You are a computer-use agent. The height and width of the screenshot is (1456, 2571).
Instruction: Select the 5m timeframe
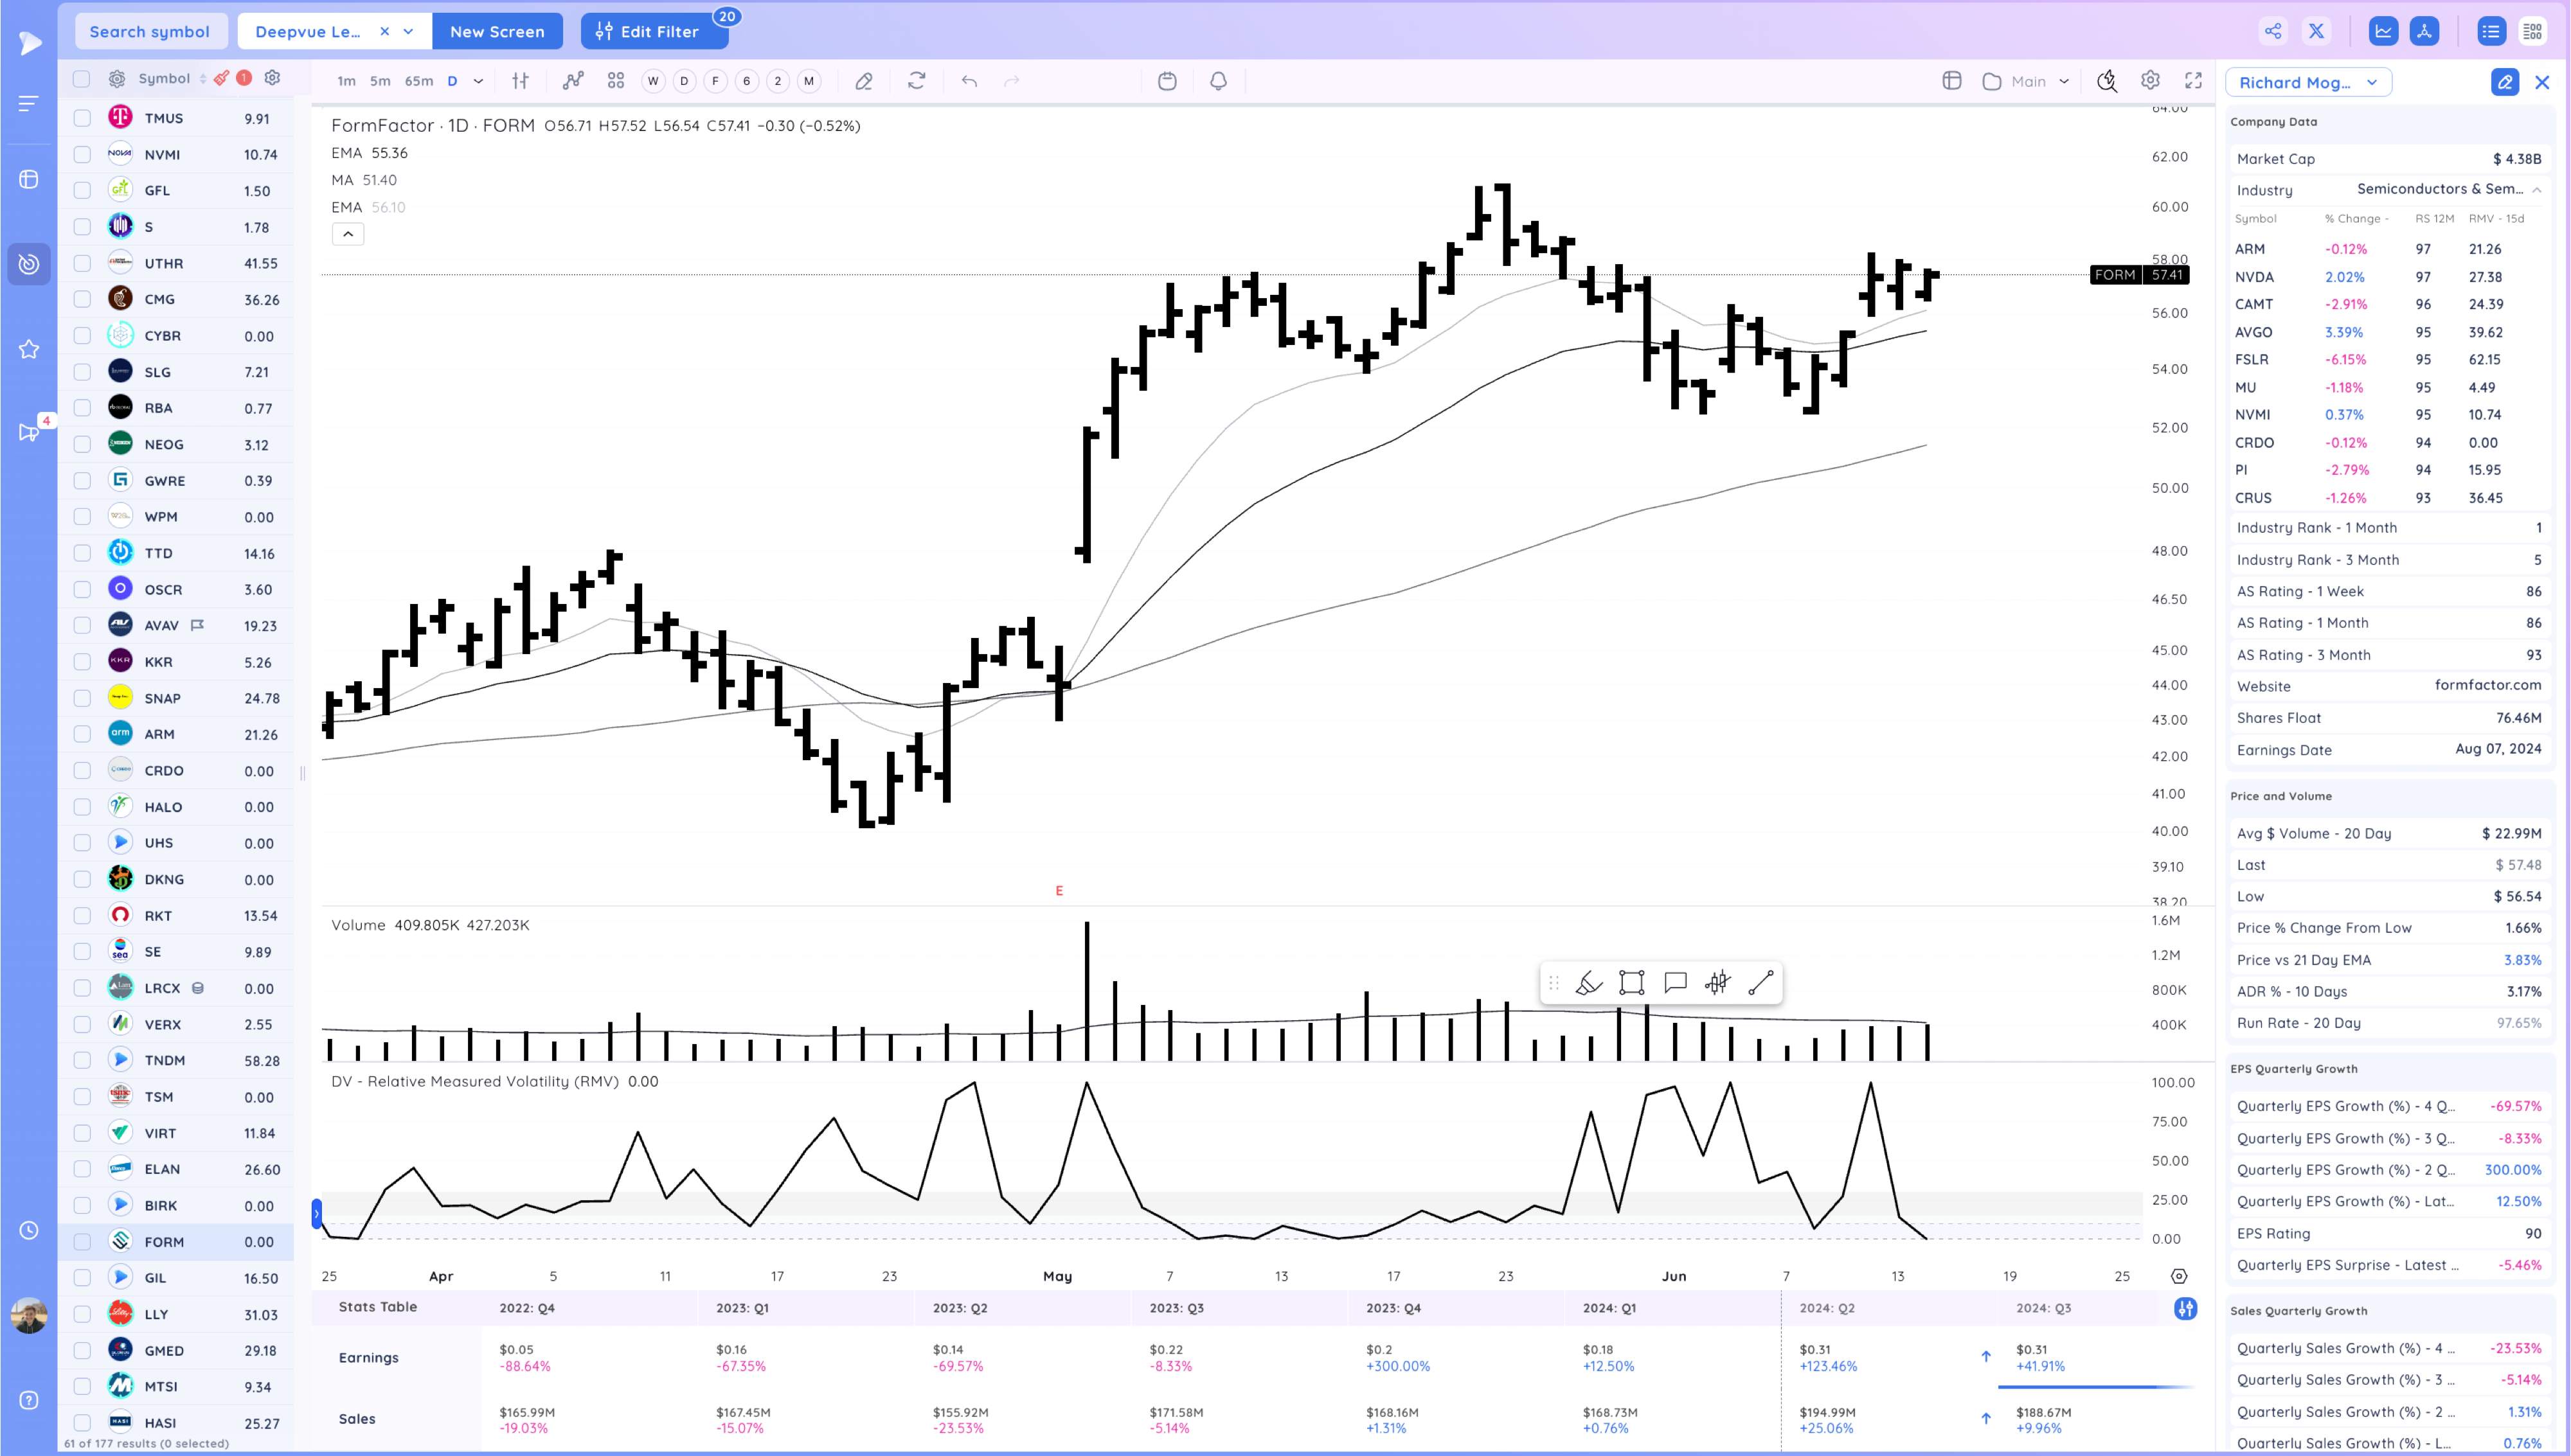point(380,81)
